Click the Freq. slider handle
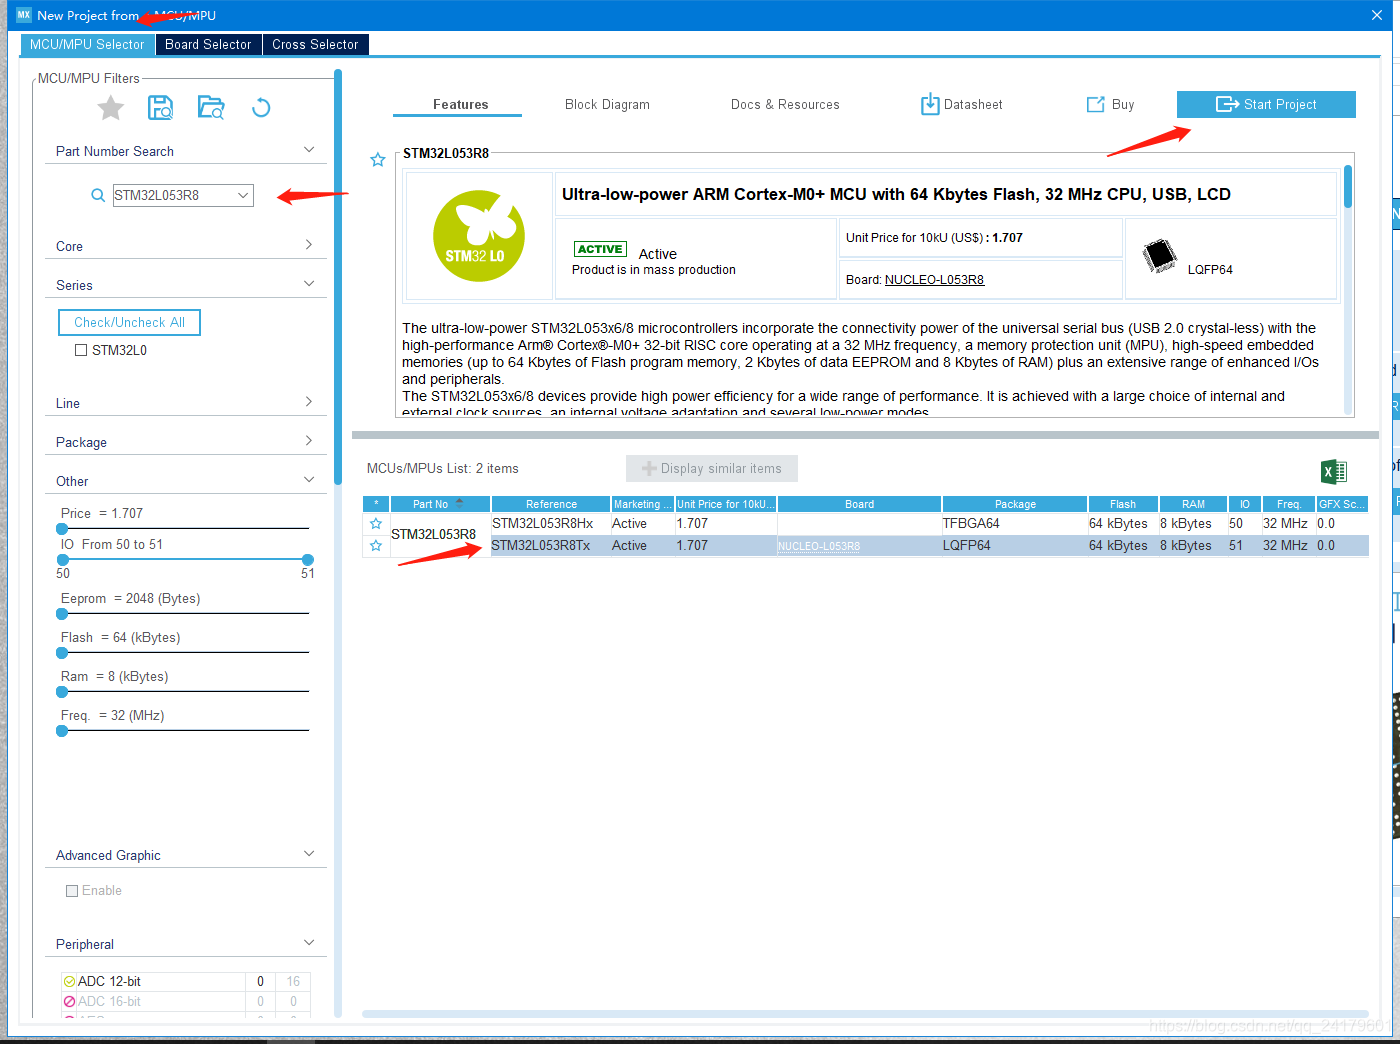 point(62,731)
